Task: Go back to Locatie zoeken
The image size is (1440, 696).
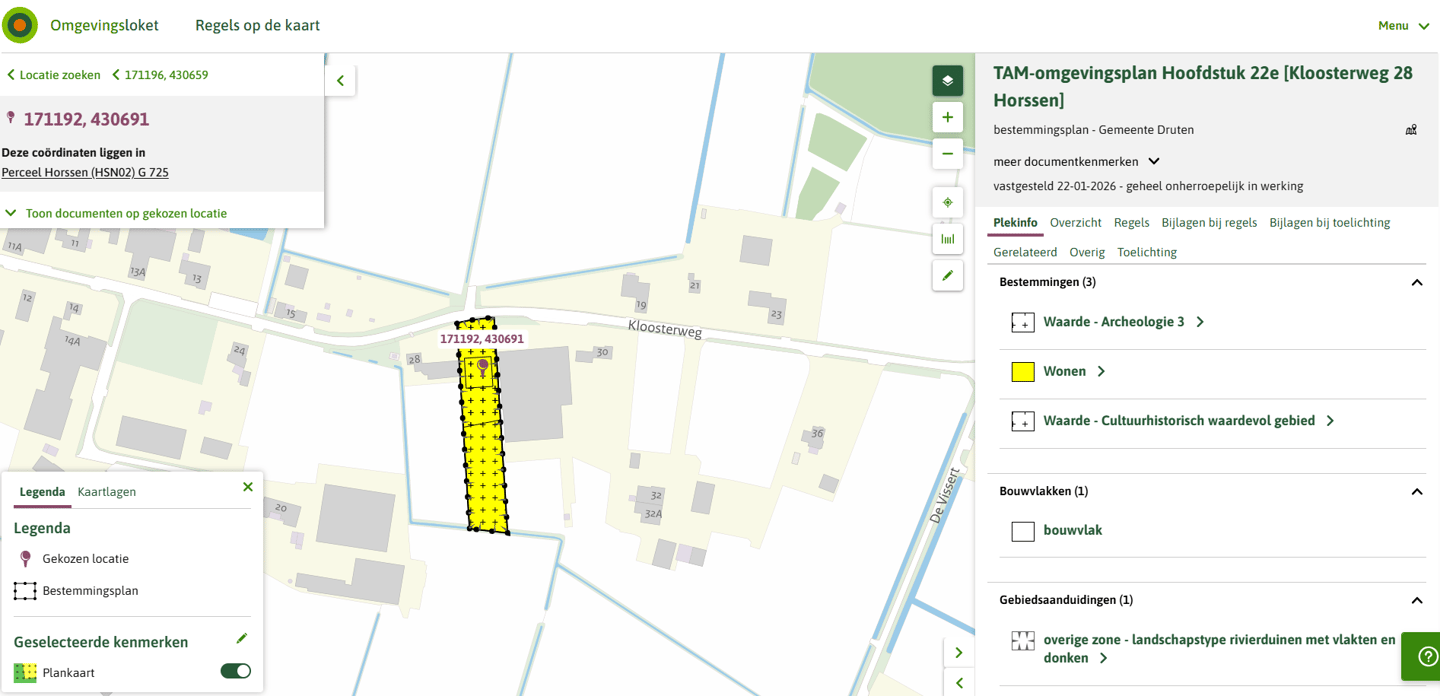Action: (x=54, y=75)
